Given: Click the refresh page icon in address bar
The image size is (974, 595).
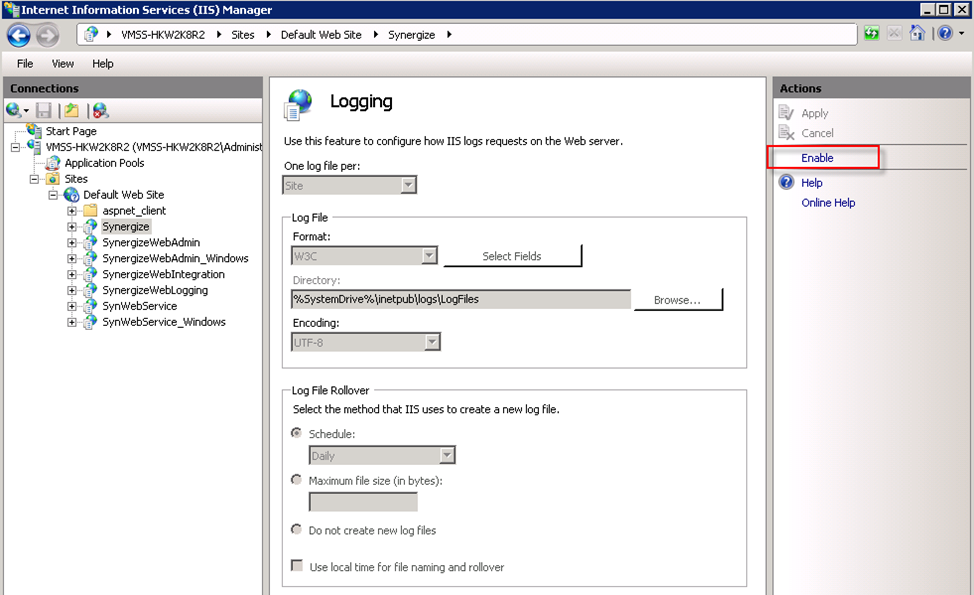Looking at the screenshot, I should point(872,34).
